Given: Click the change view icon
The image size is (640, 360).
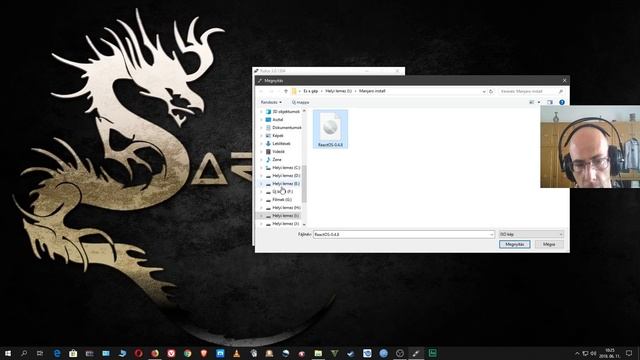Looking at the screenshot, I should point(531,102).
